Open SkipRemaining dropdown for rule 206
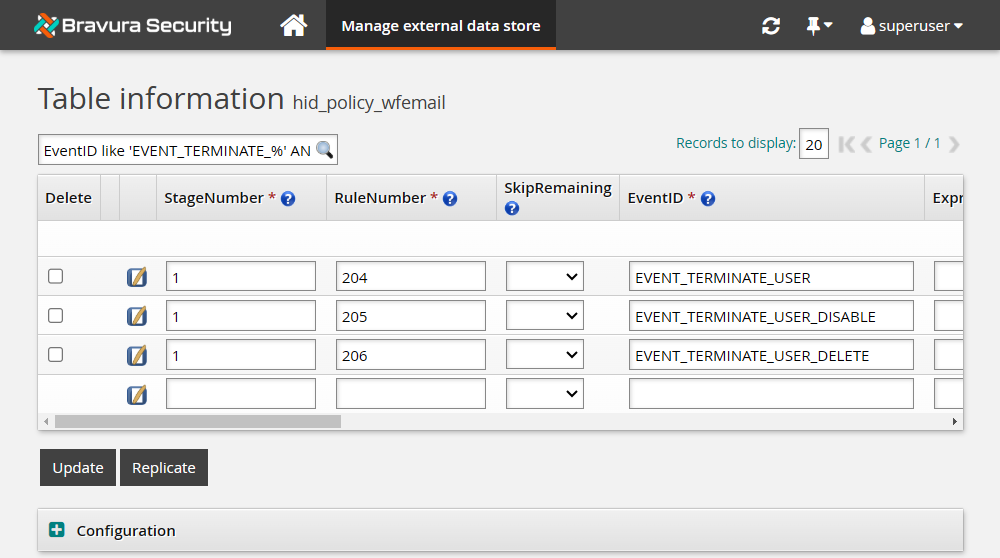 point(545,355)
